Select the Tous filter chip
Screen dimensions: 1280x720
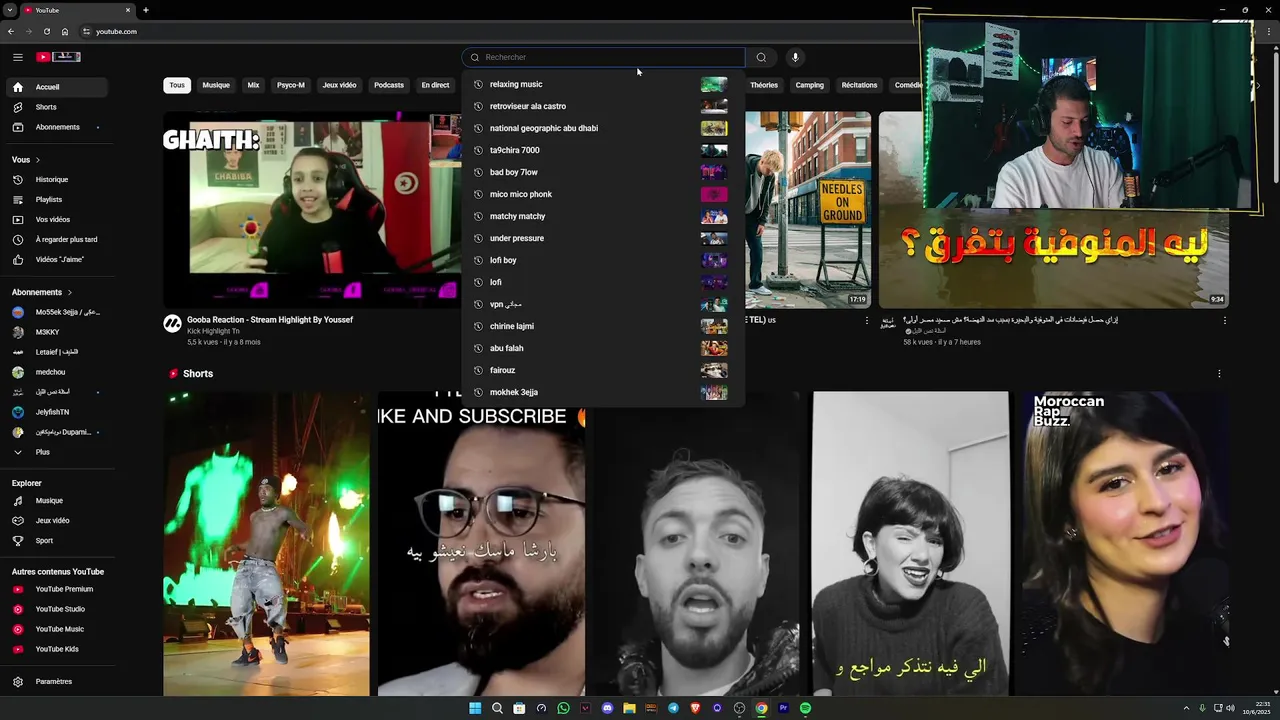pyautogui.click(x=177, y=85)
